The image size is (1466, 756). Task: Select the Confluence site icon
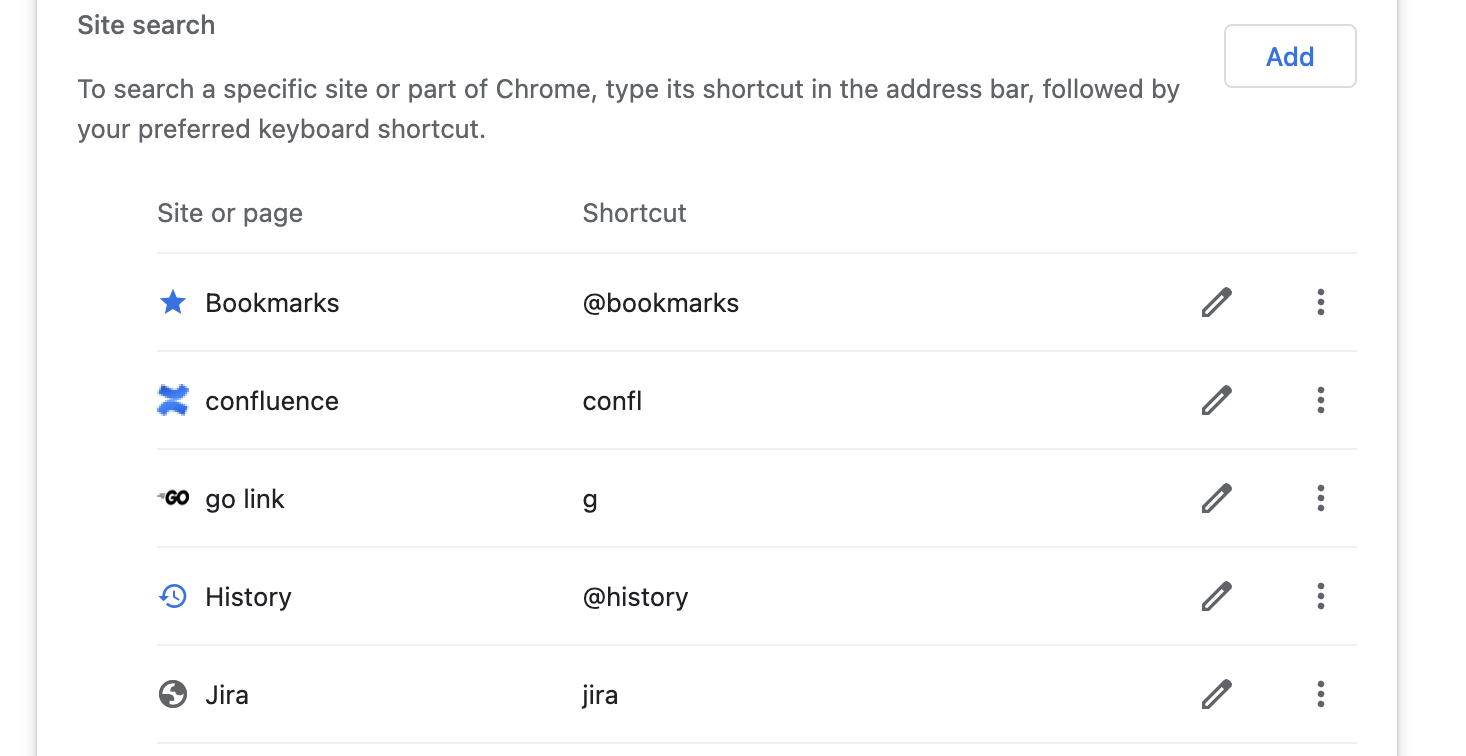pos(172,400)
